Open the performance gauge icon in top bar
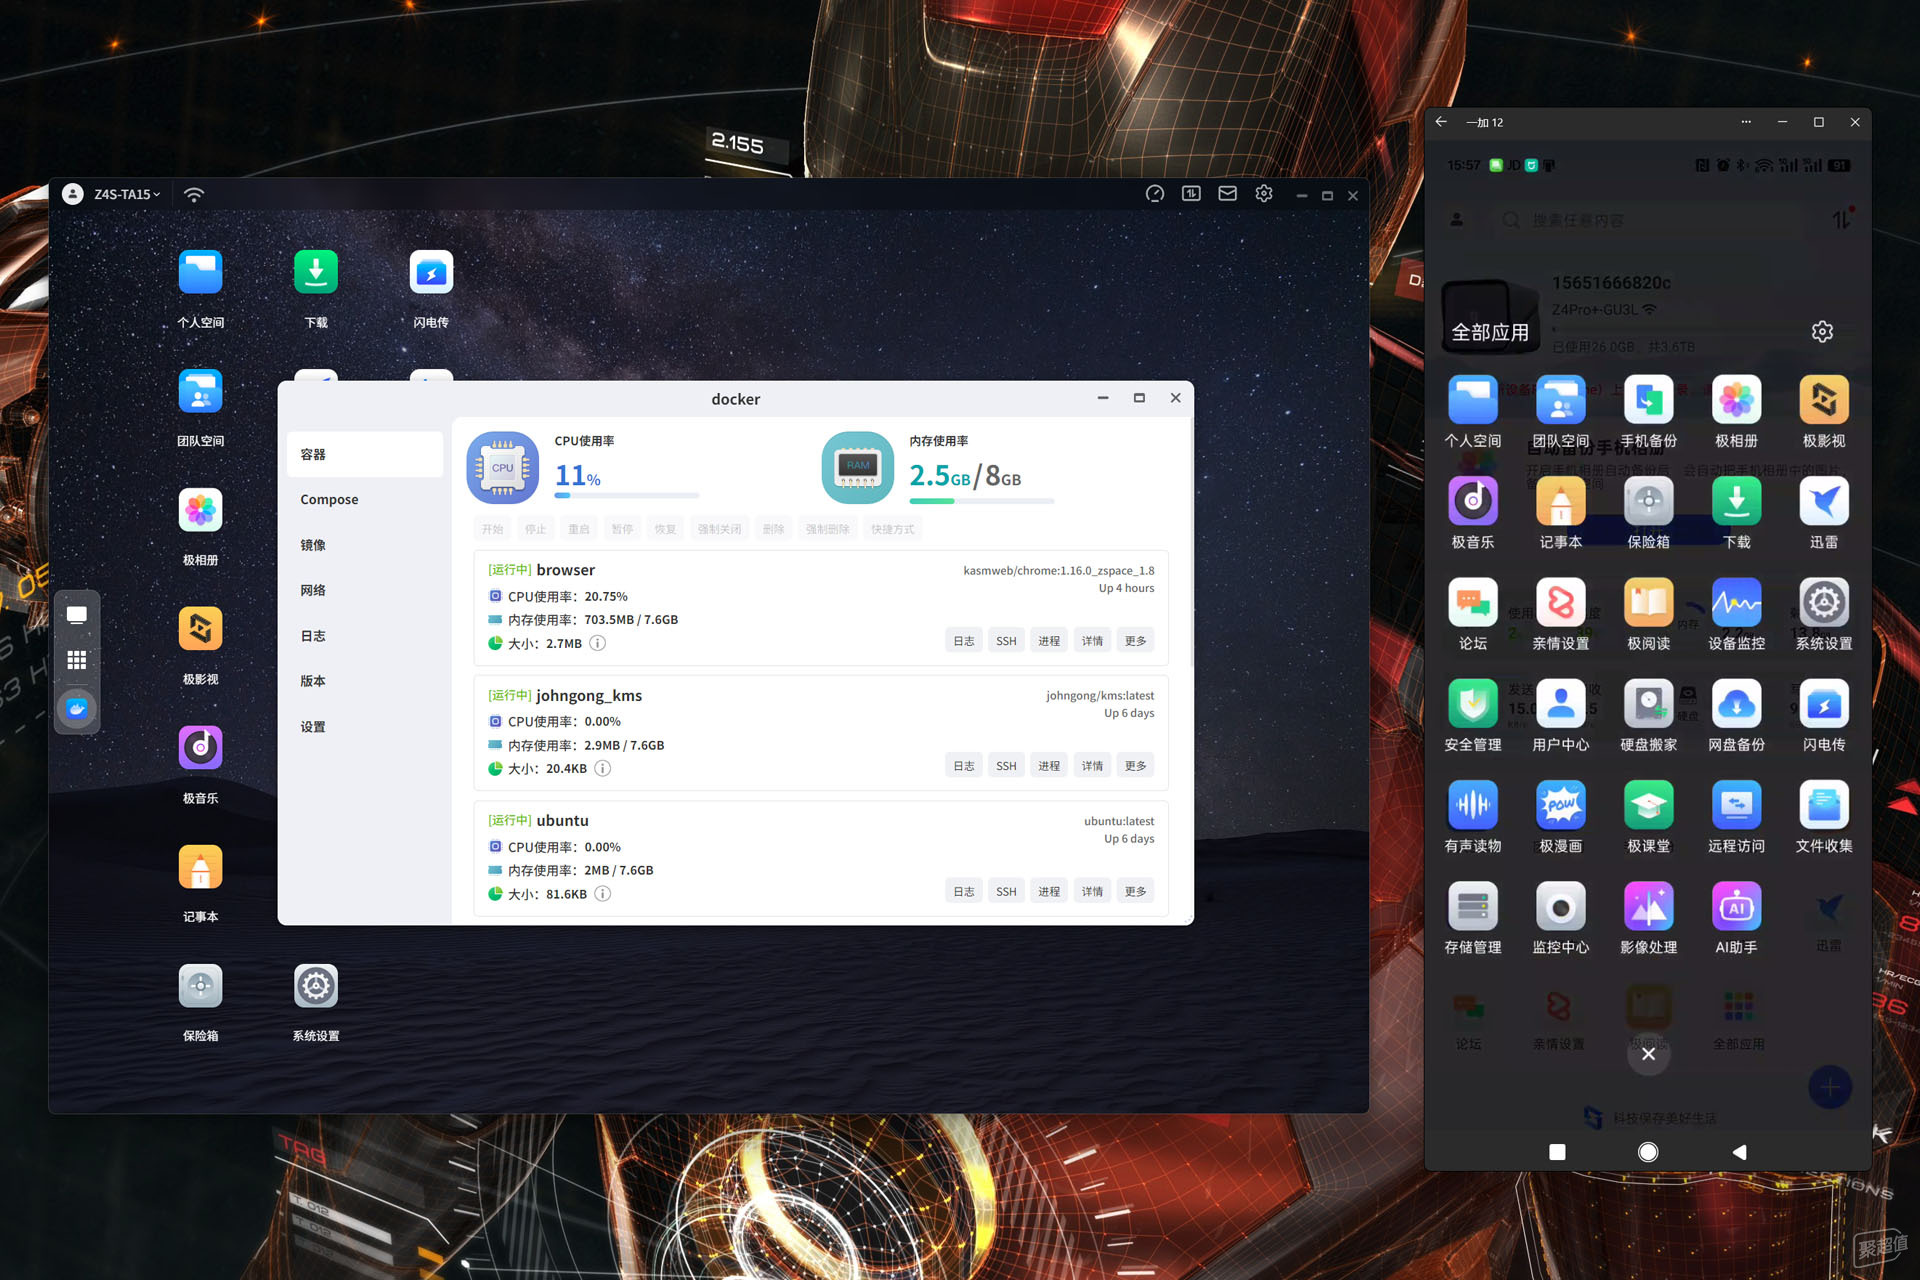Screen dimensions: 1920x1280 1154,194
